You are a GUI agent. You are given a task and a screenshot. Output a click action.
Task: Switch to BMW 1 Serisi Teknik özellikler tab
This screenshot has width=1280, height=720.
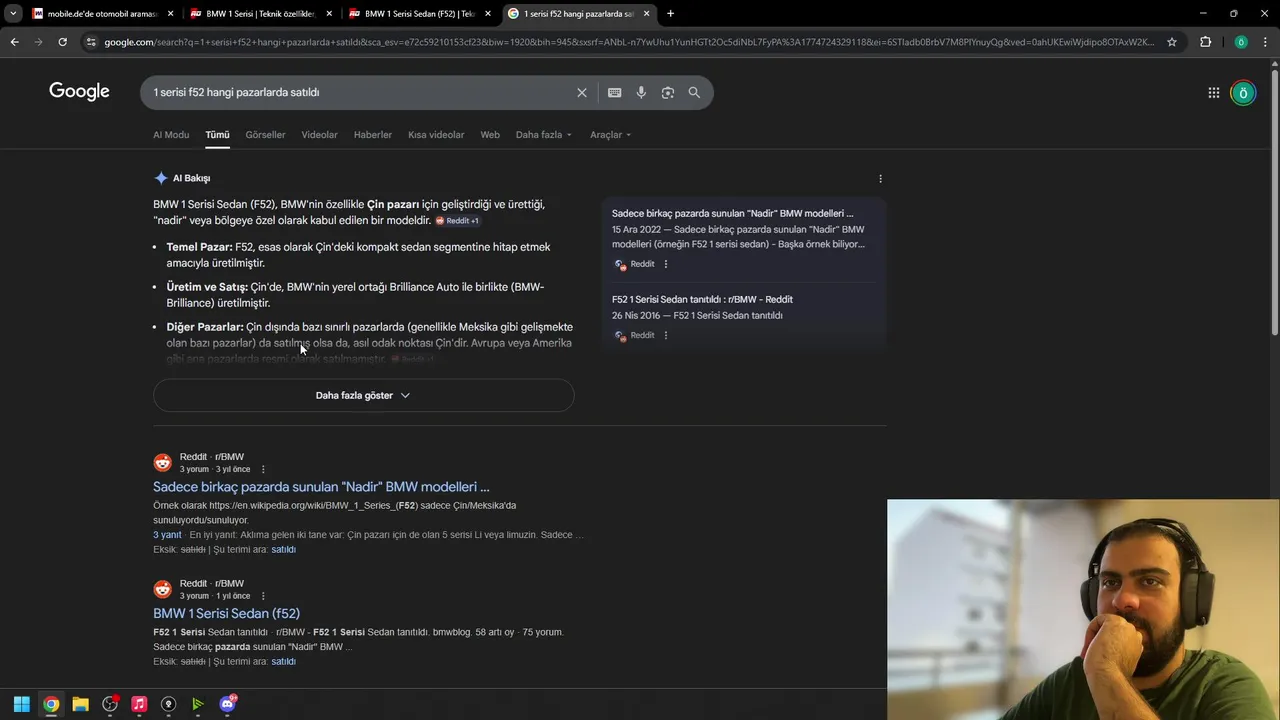coord(260,14)
